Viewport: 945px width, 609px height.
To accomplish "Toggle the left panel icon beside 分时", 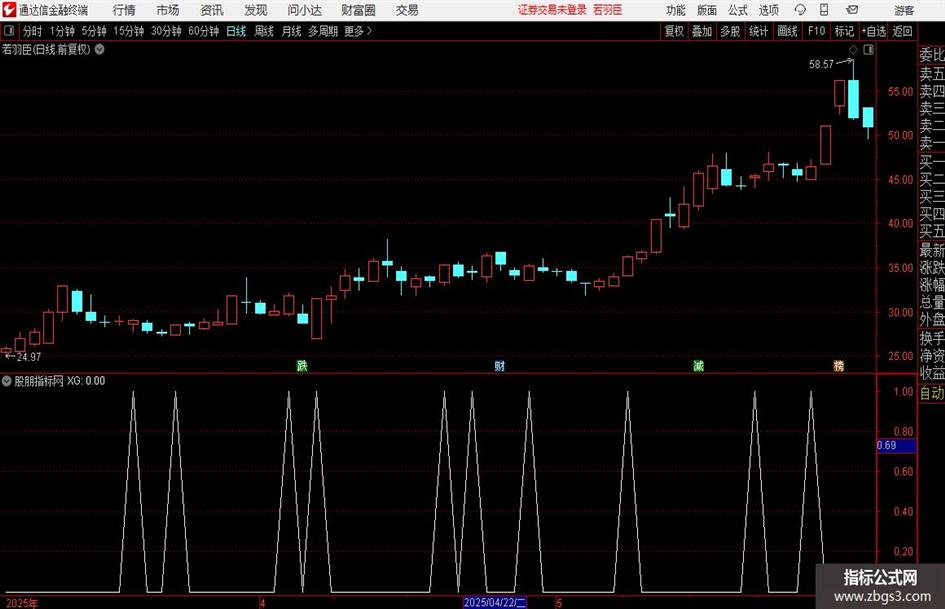I will click(9, 31).
